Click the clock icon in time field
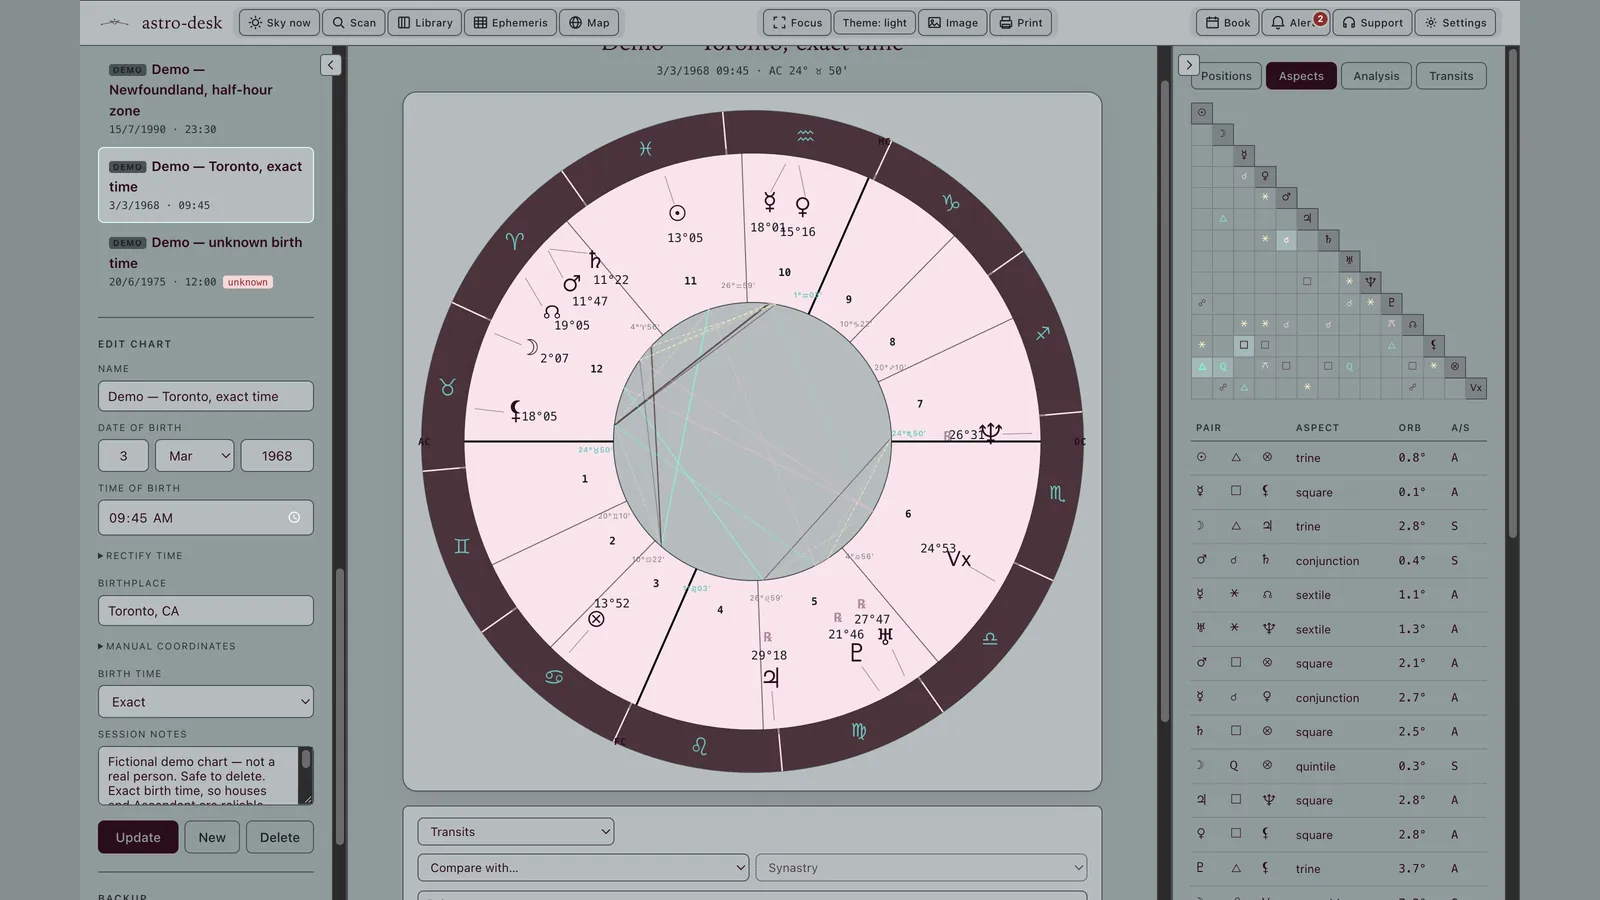 click(294, 518)
